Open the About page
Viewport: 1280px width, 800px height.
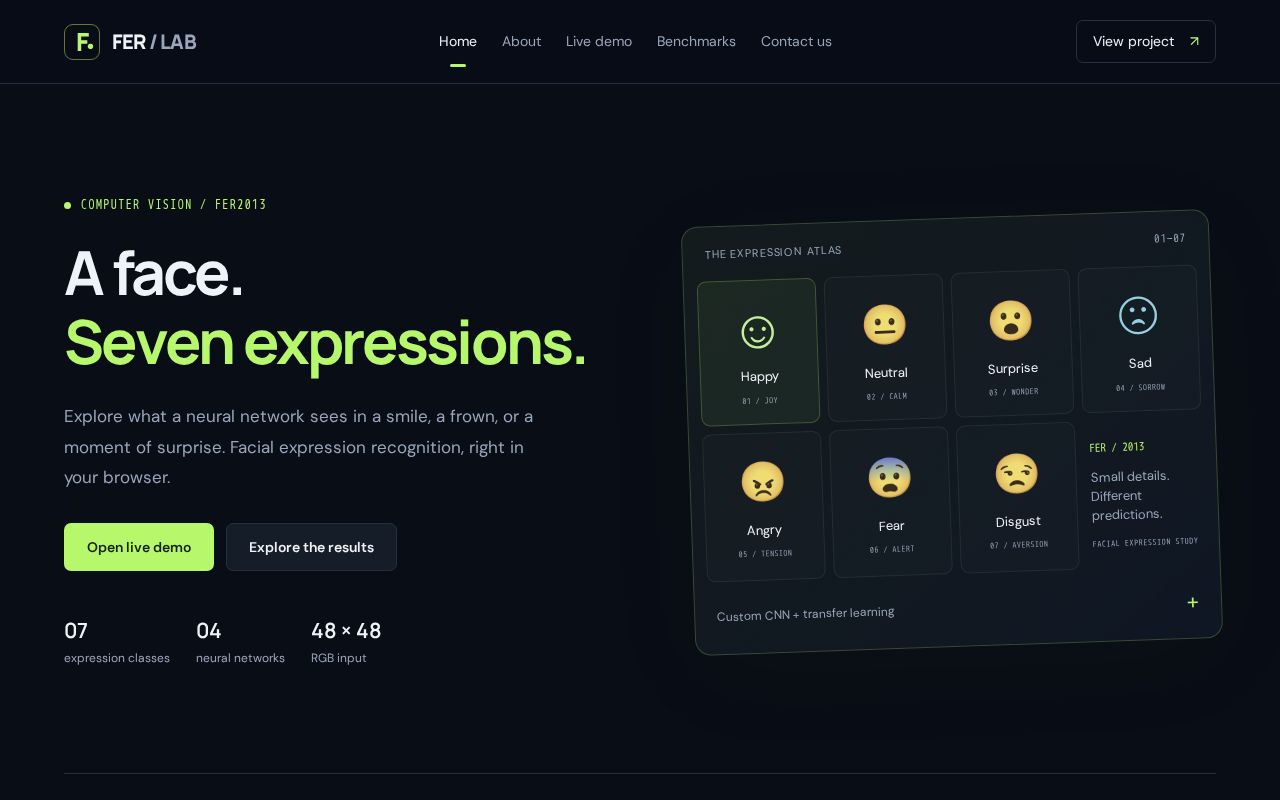[x=521, y=41]
